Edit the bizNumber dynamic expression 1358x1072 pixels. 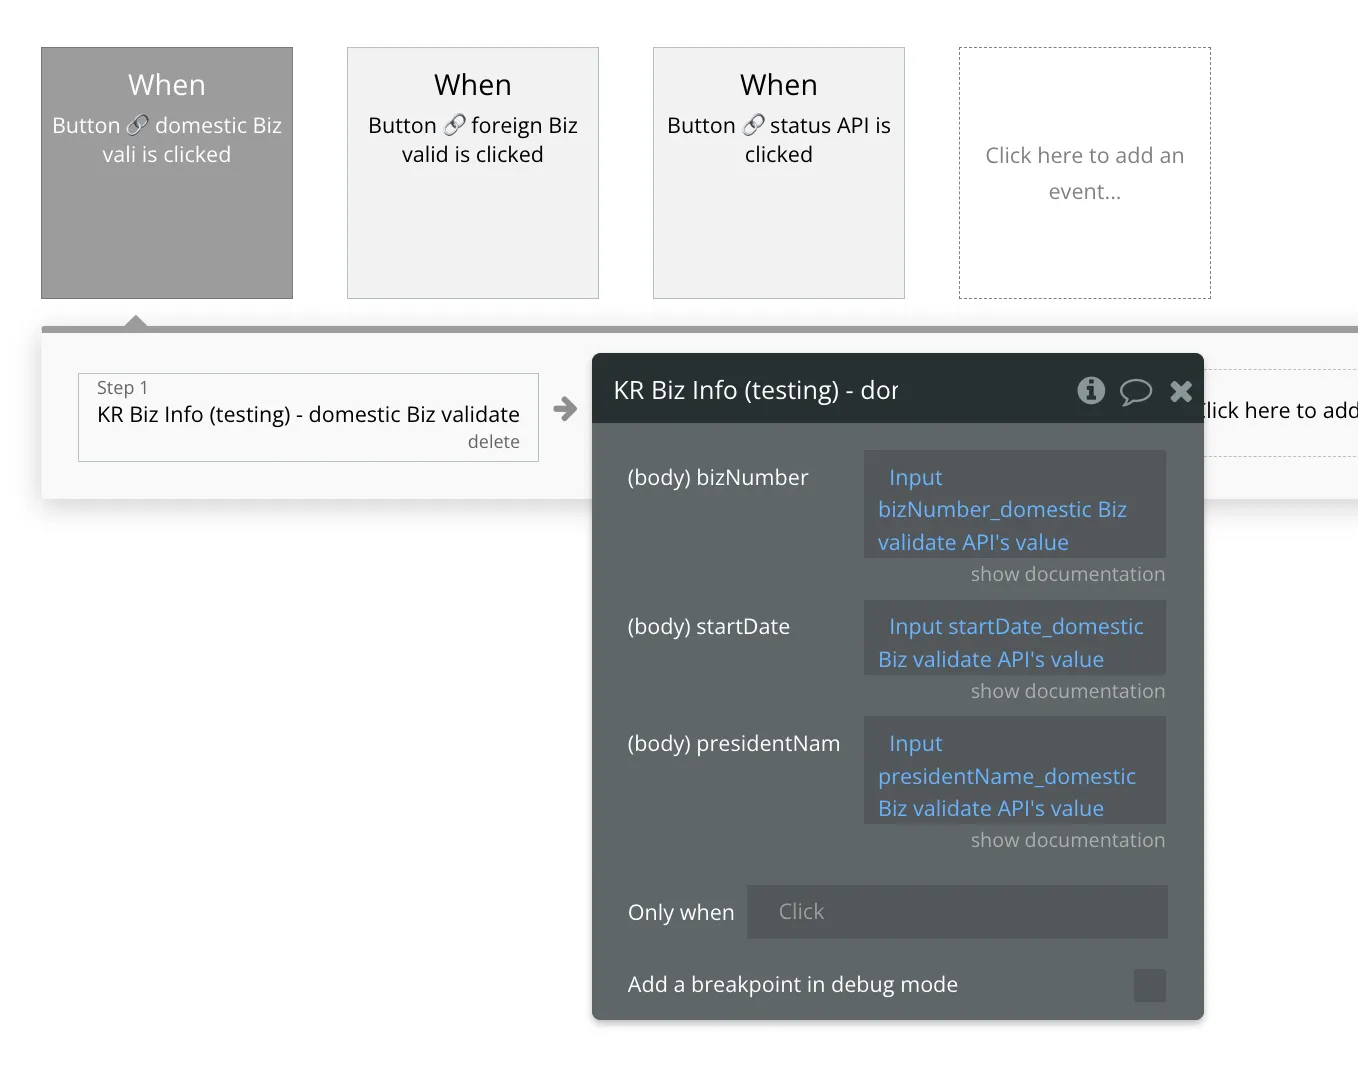coord(1014,510)
